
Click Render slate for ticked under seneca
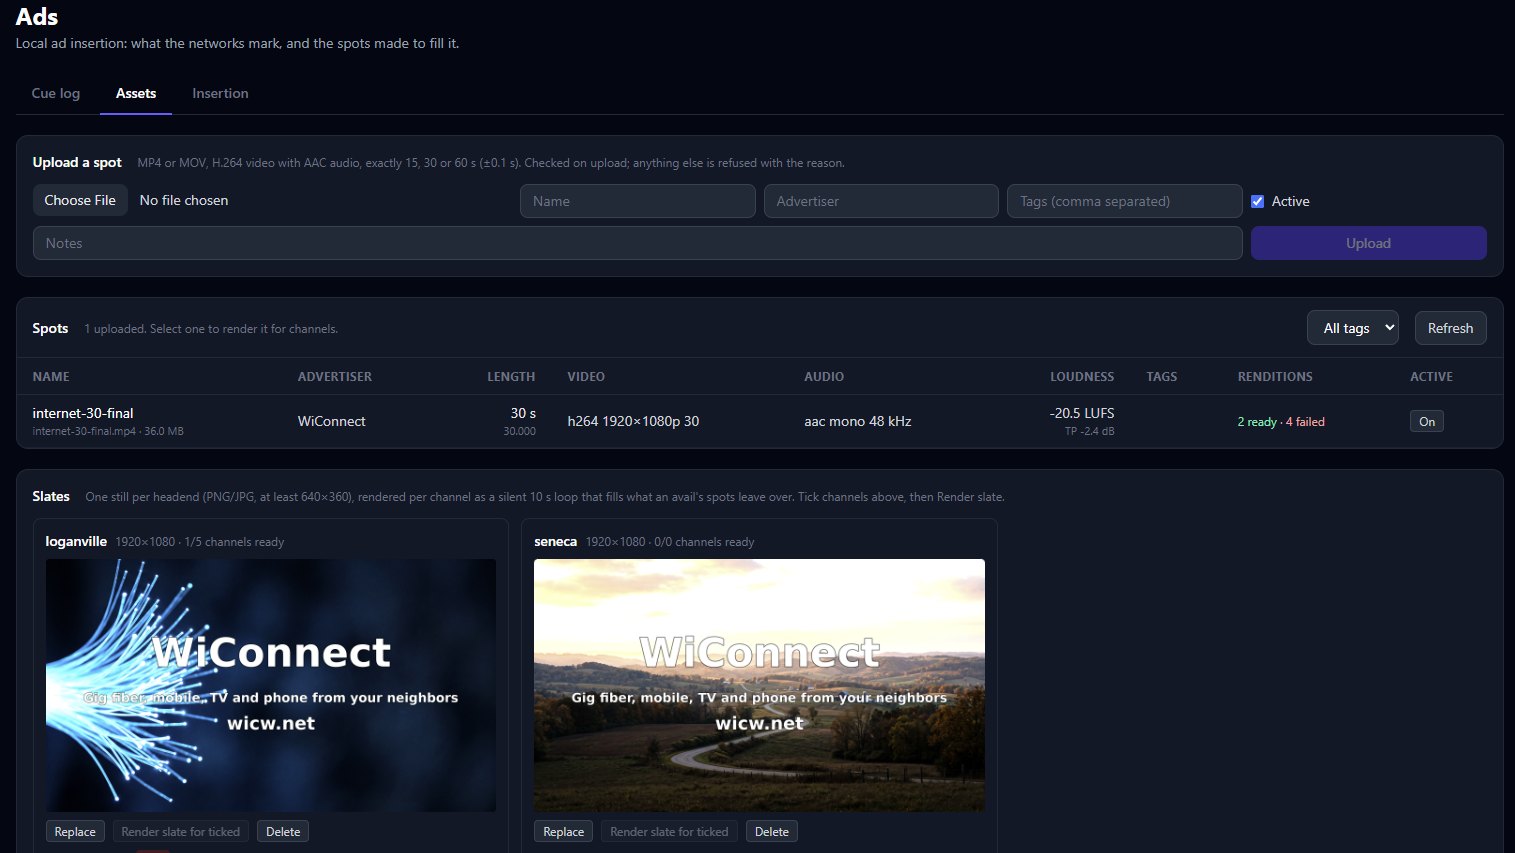coord(669,832)
